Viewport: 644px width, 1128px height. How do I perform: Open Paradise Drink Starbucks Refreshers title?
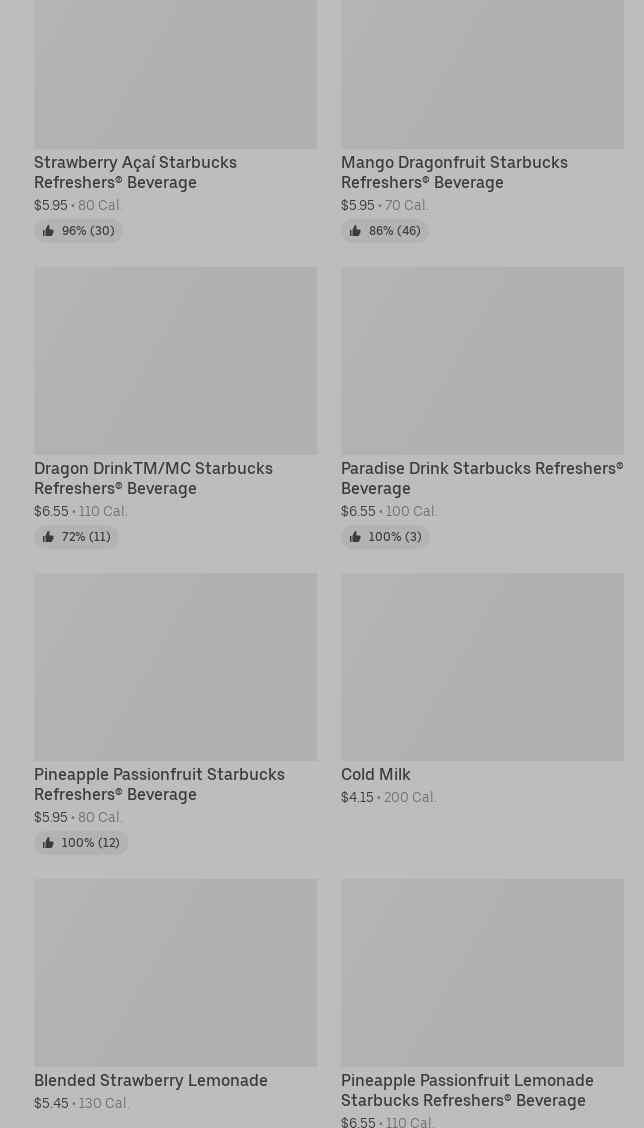481,478
